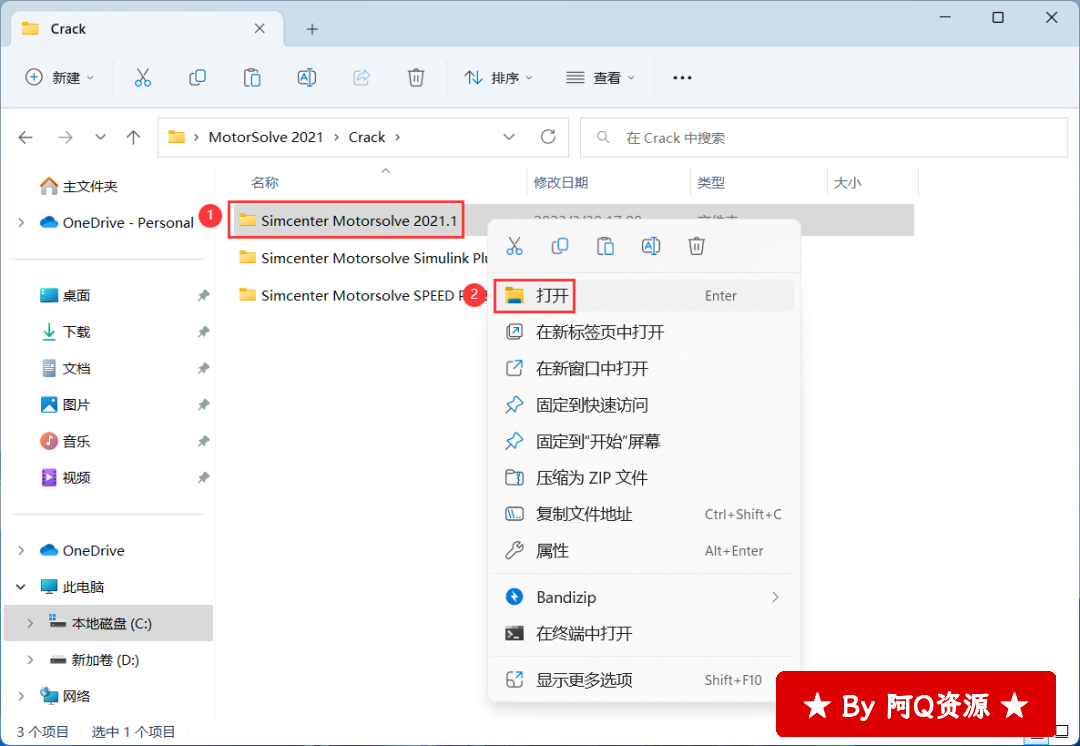Click the delete icon in the context menu
This screenshot has height=746, width=1080.
click(x=697, y=246)
